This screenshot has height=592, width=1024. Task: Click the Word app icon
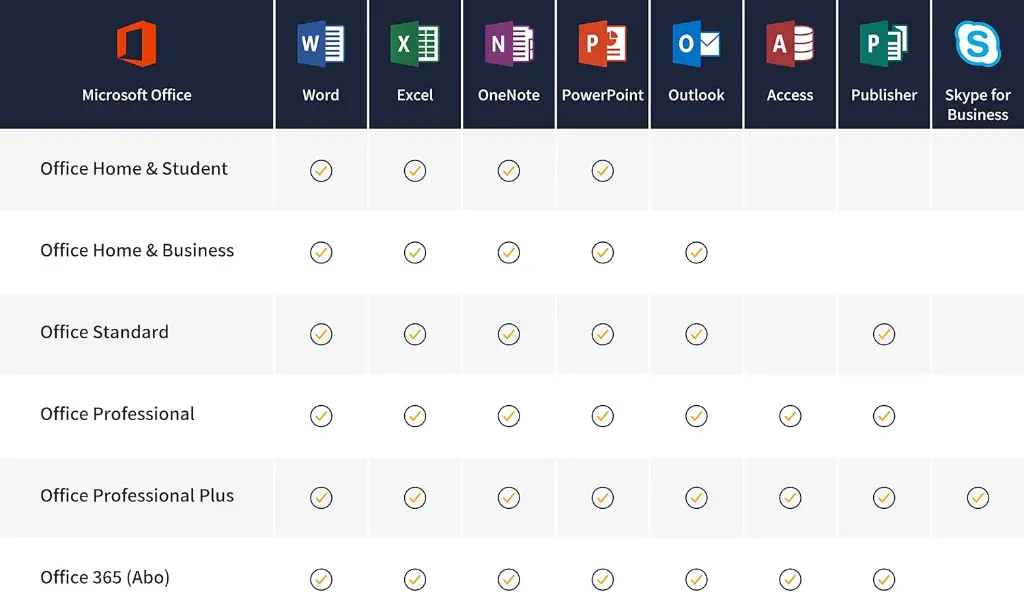tap(321, 45)
